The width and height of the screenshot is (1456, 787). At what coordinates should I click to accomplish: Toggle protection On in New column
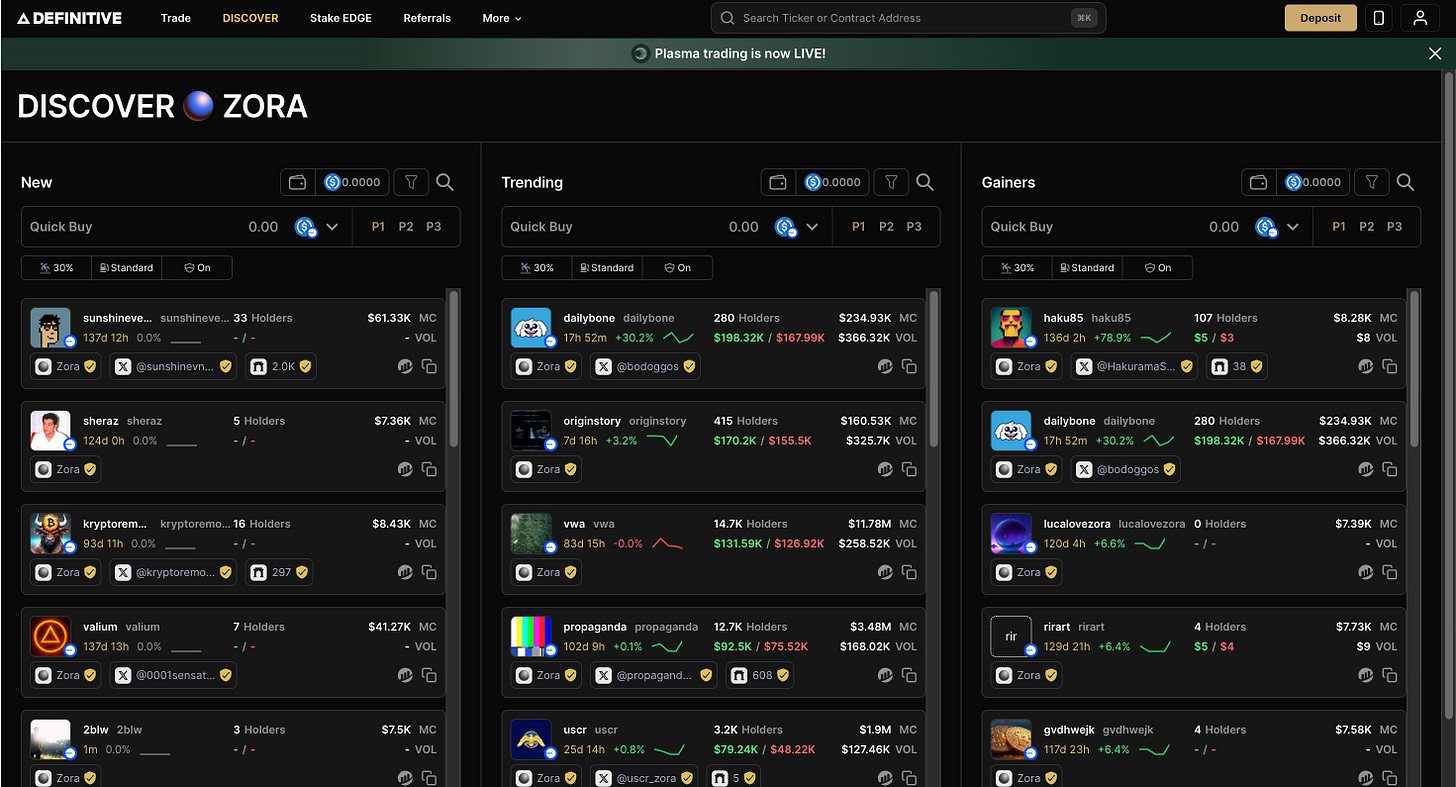point(198,268)
